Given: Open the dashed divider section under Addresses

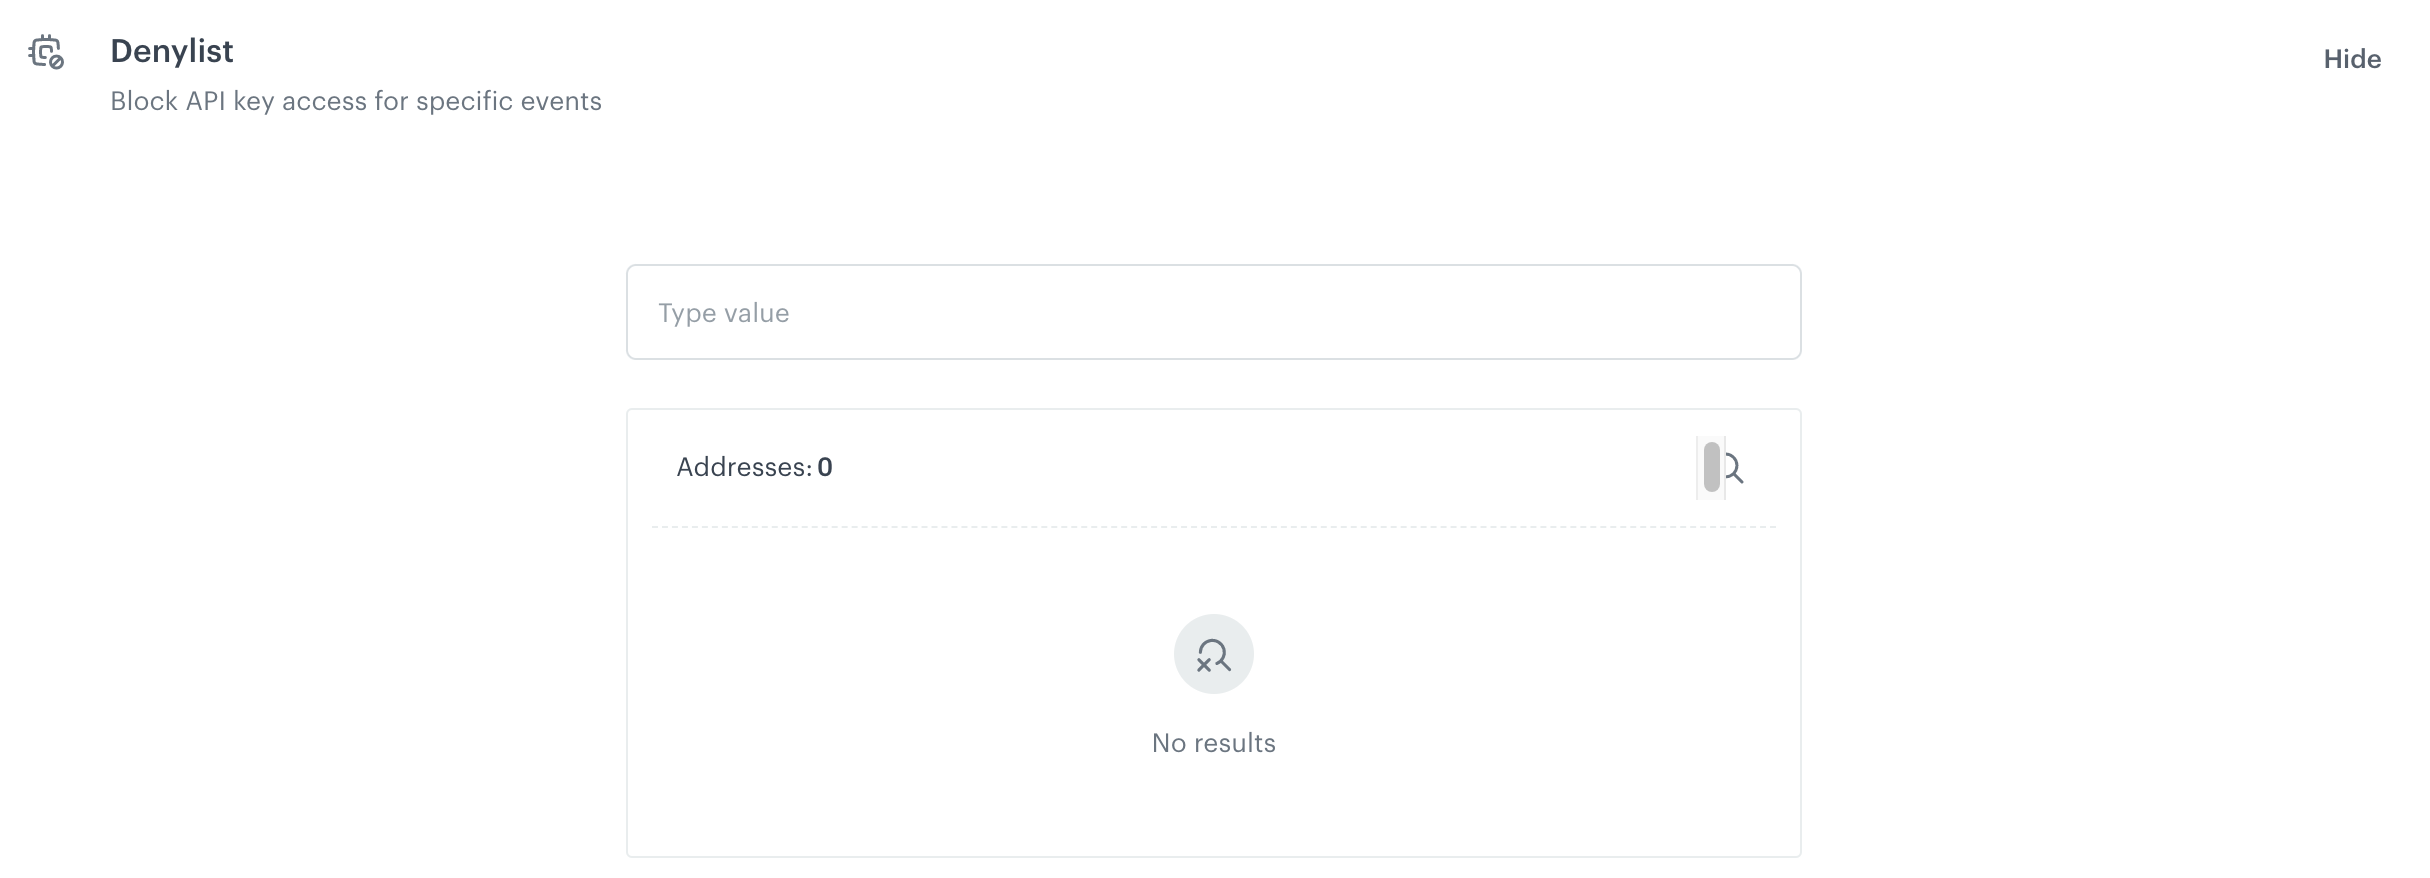Looking at the screenshot, I should point(1212,525).
